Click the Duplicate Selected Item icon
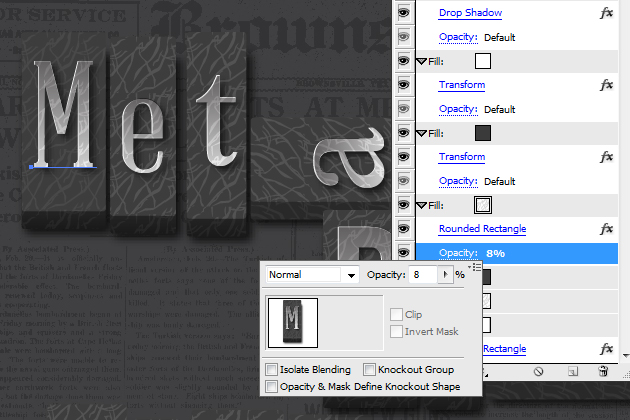 point(573,371)
